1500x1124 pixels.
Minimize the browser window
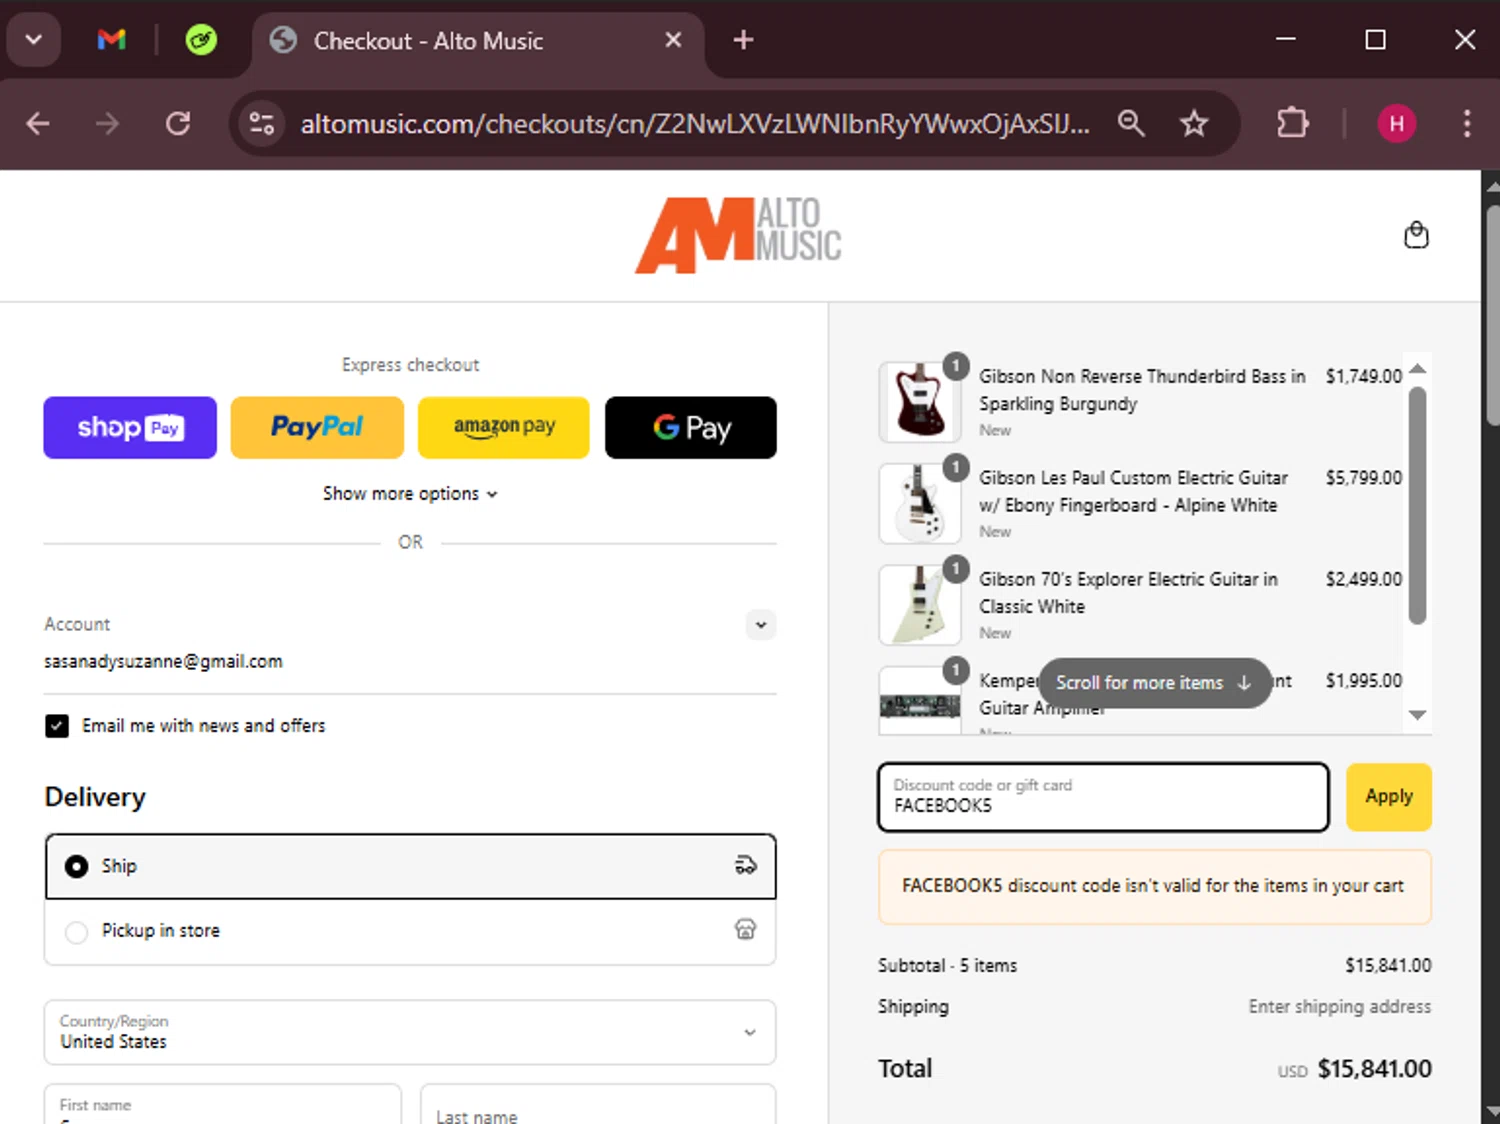tap(1286, 40)
